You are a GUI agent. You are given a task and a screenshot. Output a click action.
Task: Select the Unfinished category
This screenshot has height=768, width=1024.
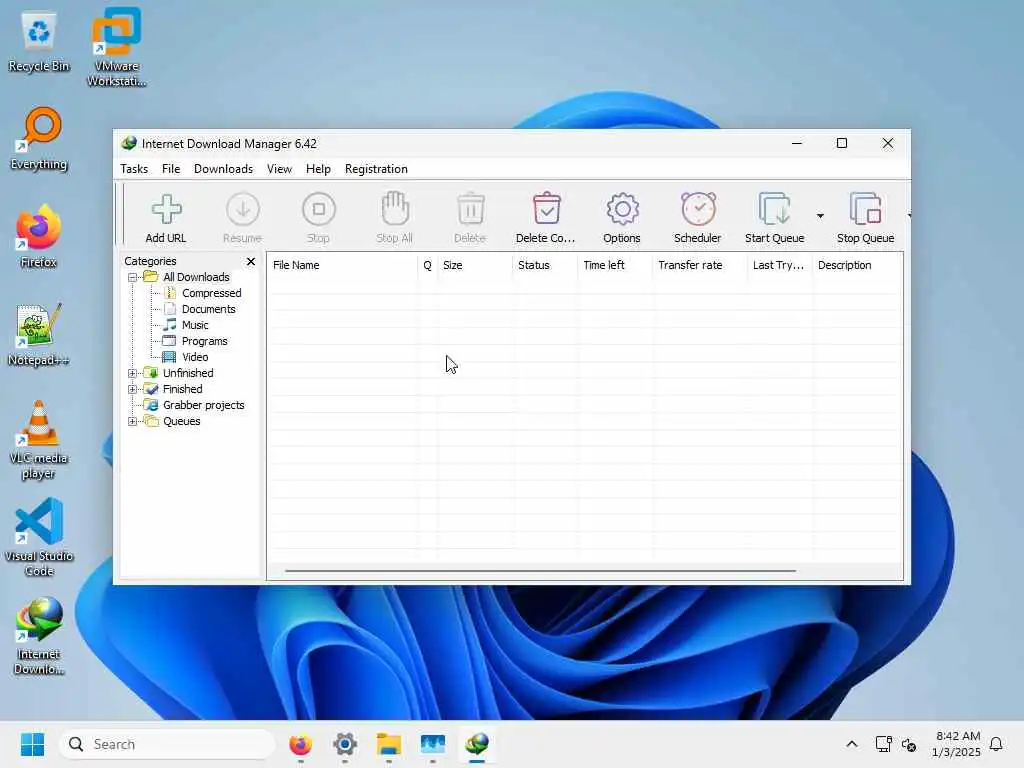click(188, 373)
